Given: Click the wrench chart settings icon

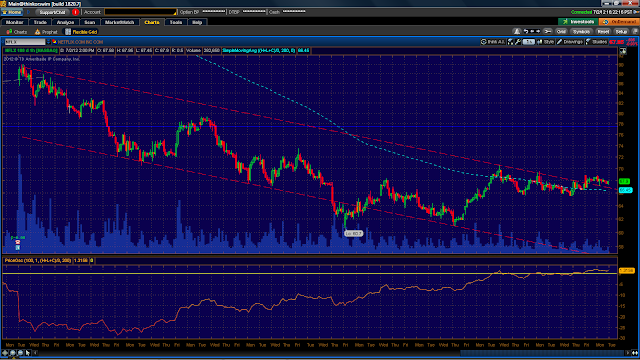Looking at the screenshot, I should 518,42.
